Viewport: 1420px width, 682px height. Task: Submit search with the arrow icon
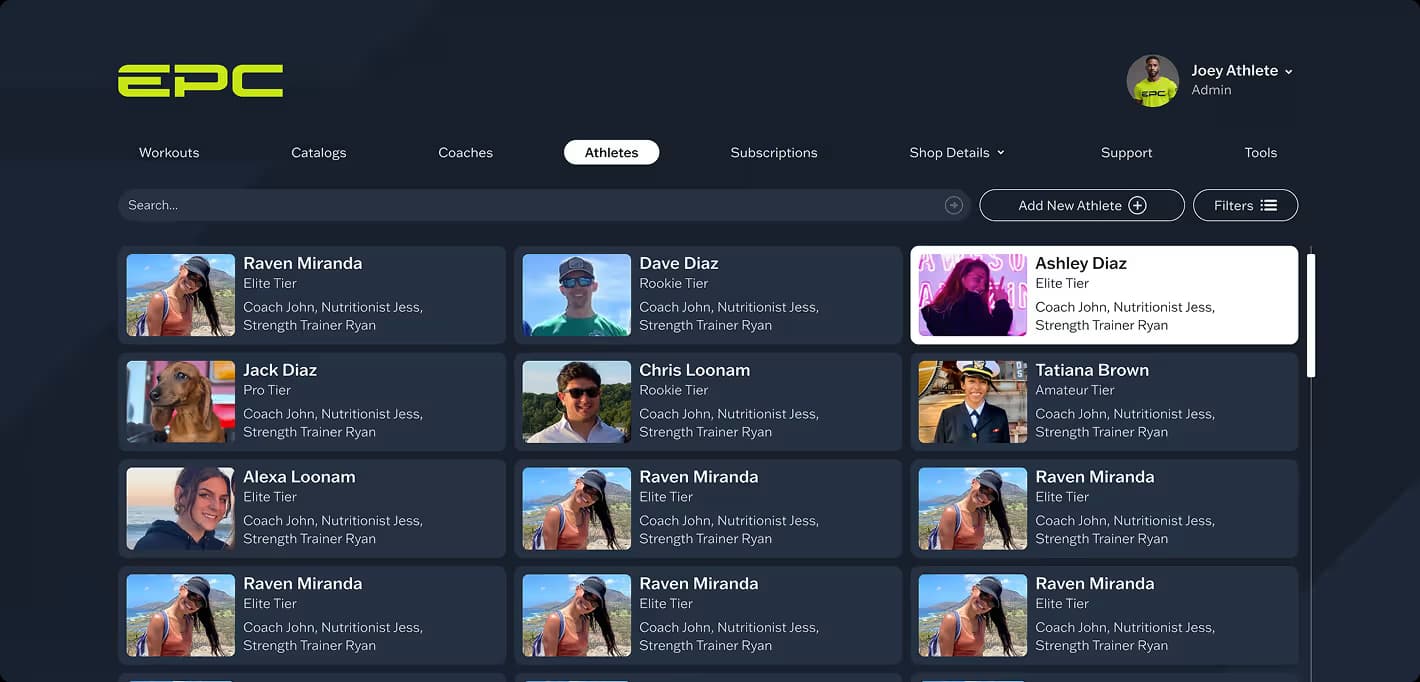pos(954,205)
